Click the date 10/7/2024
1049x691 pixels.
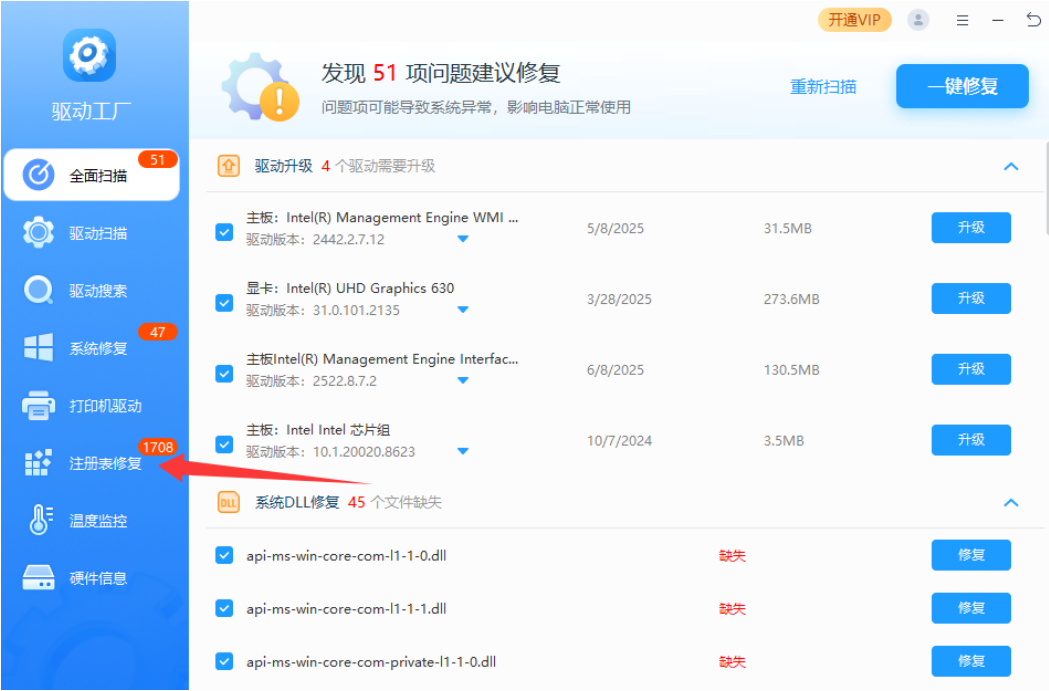coord(619,441)
